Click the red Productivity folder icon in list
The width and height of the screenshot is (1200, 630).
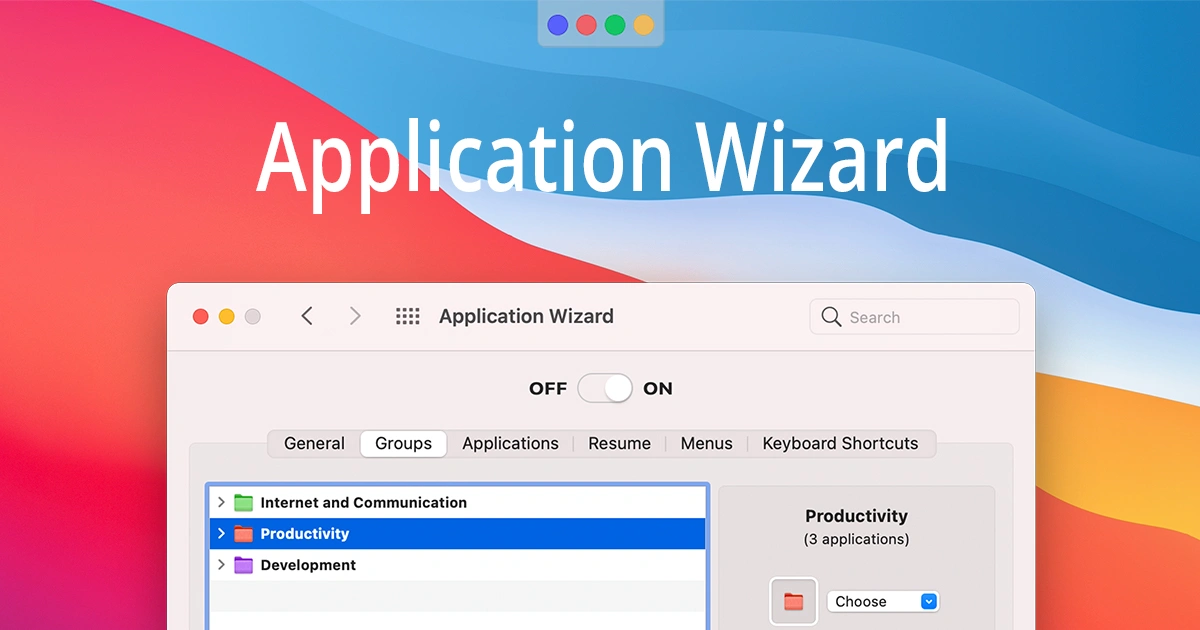point(243,533)
